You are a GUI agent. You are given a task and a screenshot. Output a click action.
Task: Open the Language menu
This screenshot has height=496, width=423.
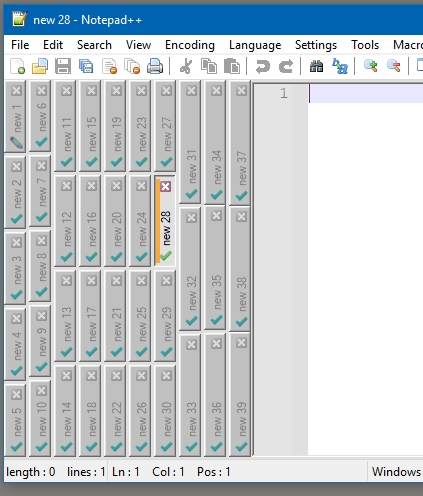(x=255, y=45)
